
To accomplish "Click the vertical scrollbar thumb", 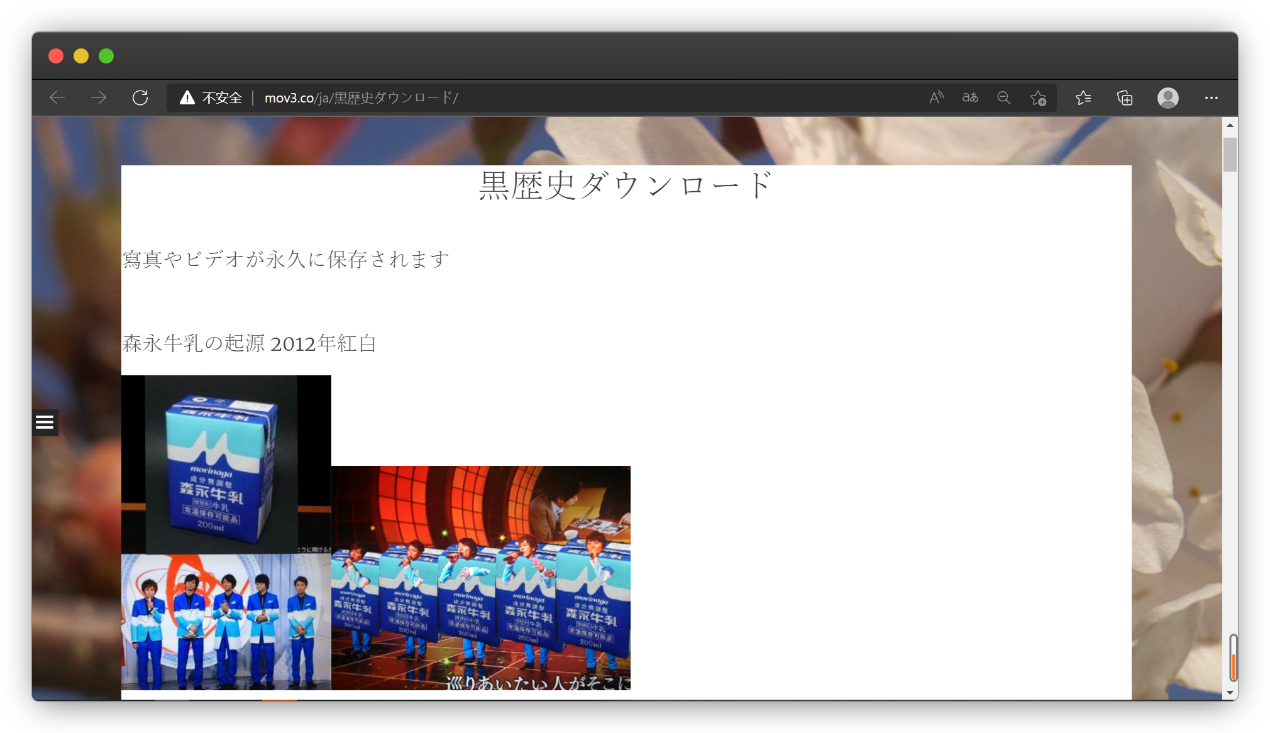I will tap(1230, 155).
